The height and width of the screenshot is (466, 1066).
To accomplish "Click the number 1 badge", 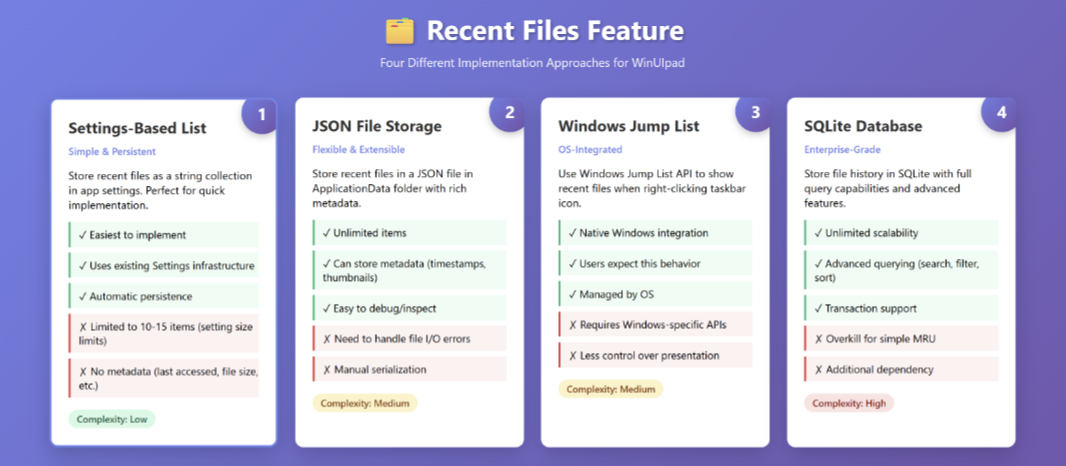I will pyautogui.click(x=262, y=113).
